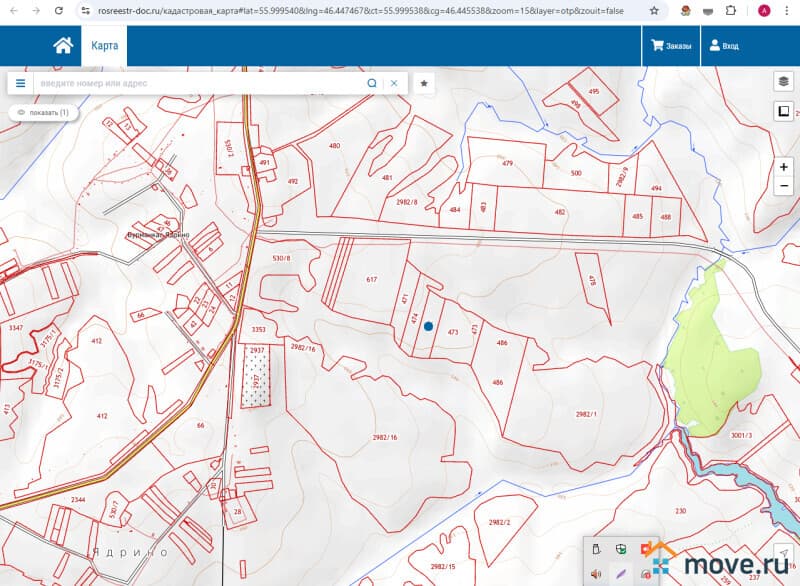Click the star favorites button
The height and width of the screenshot is (586, 800).
coord(424,83)
